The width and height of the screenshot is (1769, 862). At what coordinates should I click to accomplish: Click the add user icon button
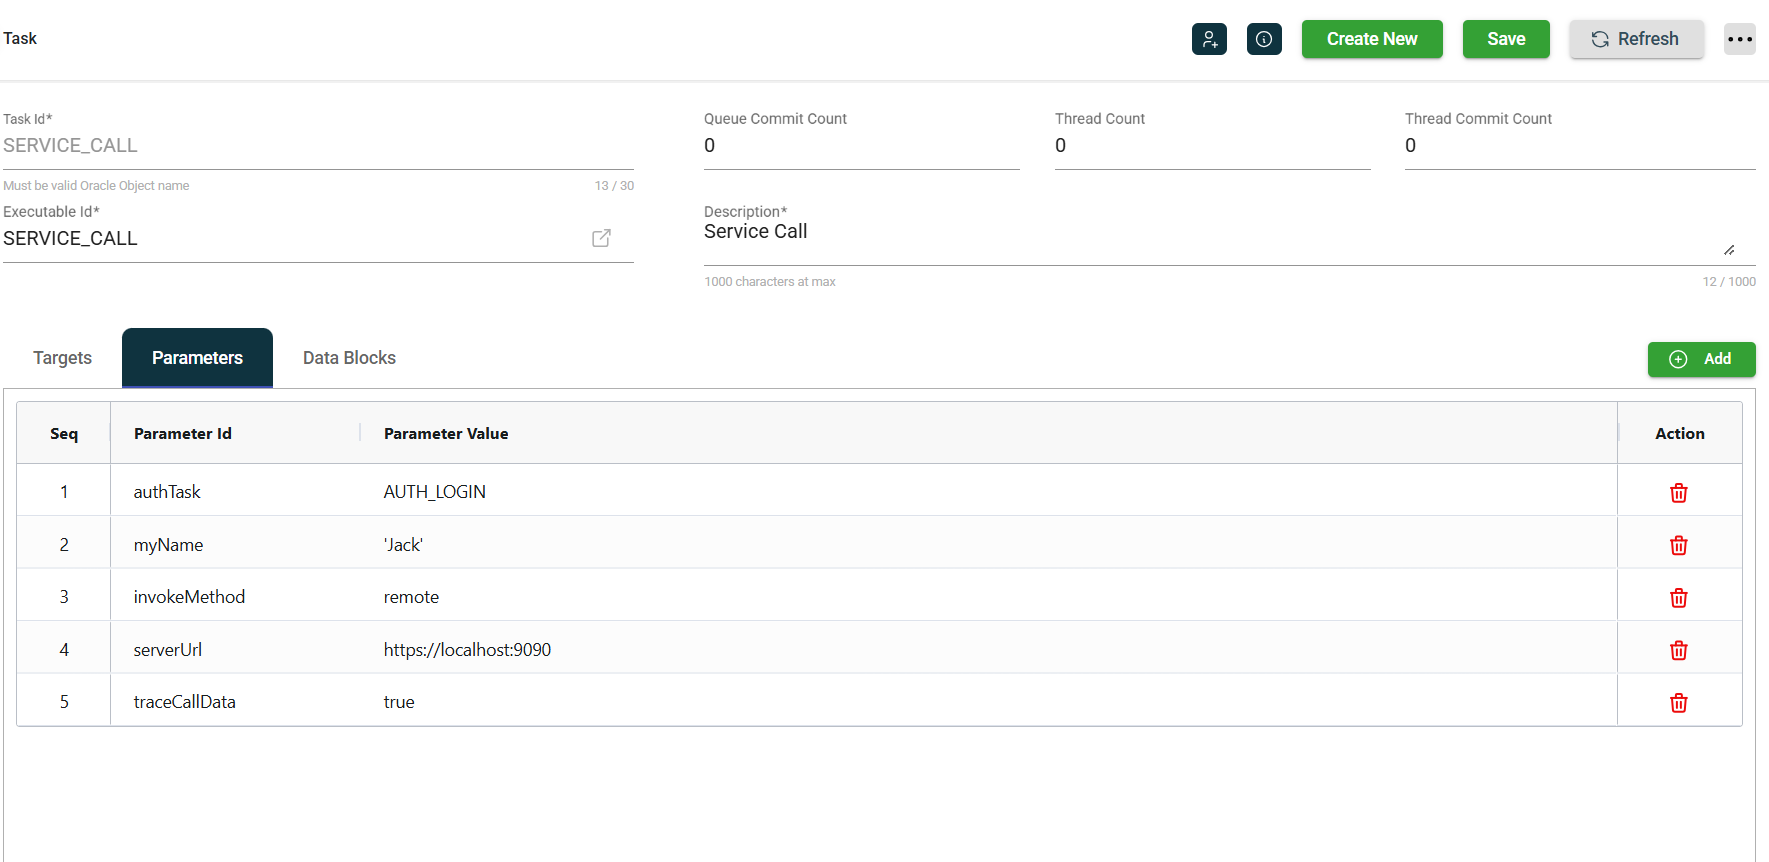coord(1209,39)
